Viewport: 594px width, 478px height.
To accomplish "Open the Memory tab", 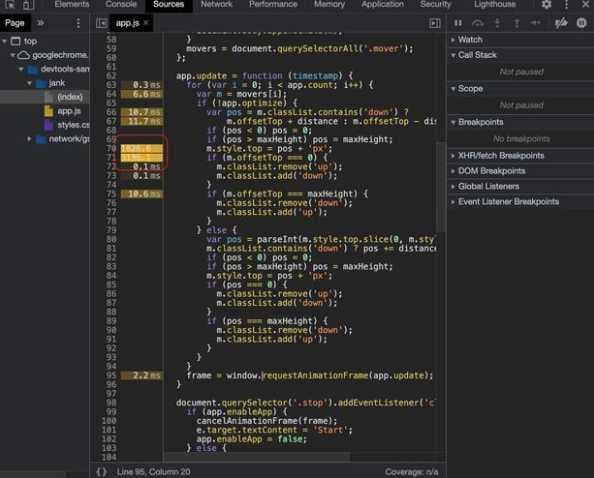I will click(329, 5).
